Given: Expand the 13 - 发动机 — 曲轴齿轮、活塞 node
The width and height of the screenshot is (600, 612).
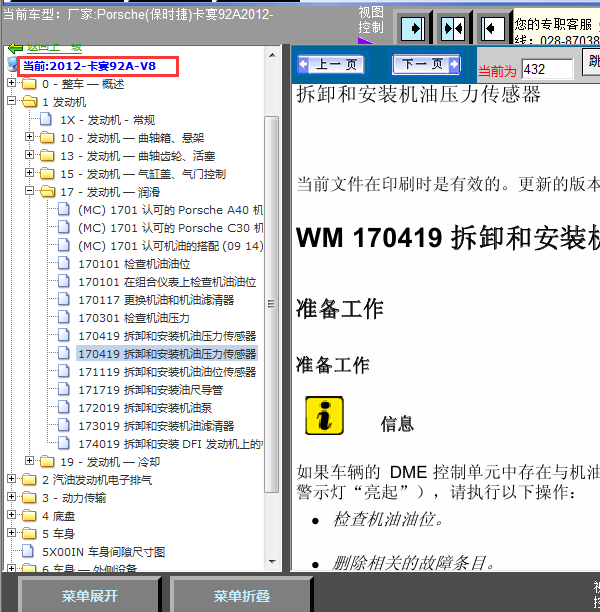Looking at the screenshot, I should [x=29, y=155].
